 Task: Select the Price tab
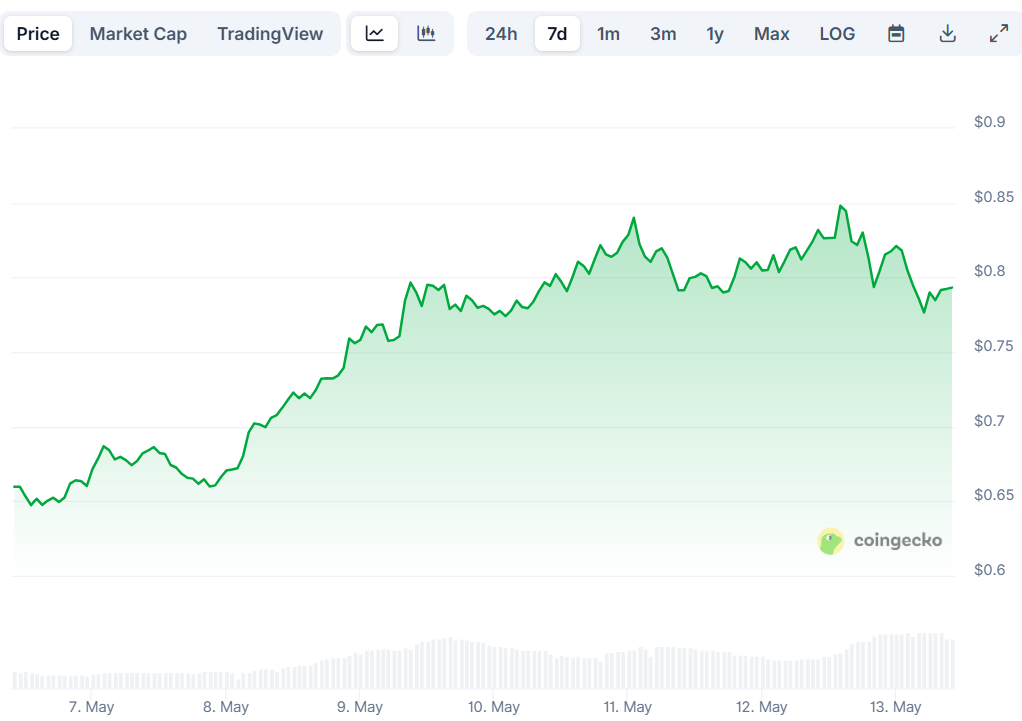[x=37, y=33]
